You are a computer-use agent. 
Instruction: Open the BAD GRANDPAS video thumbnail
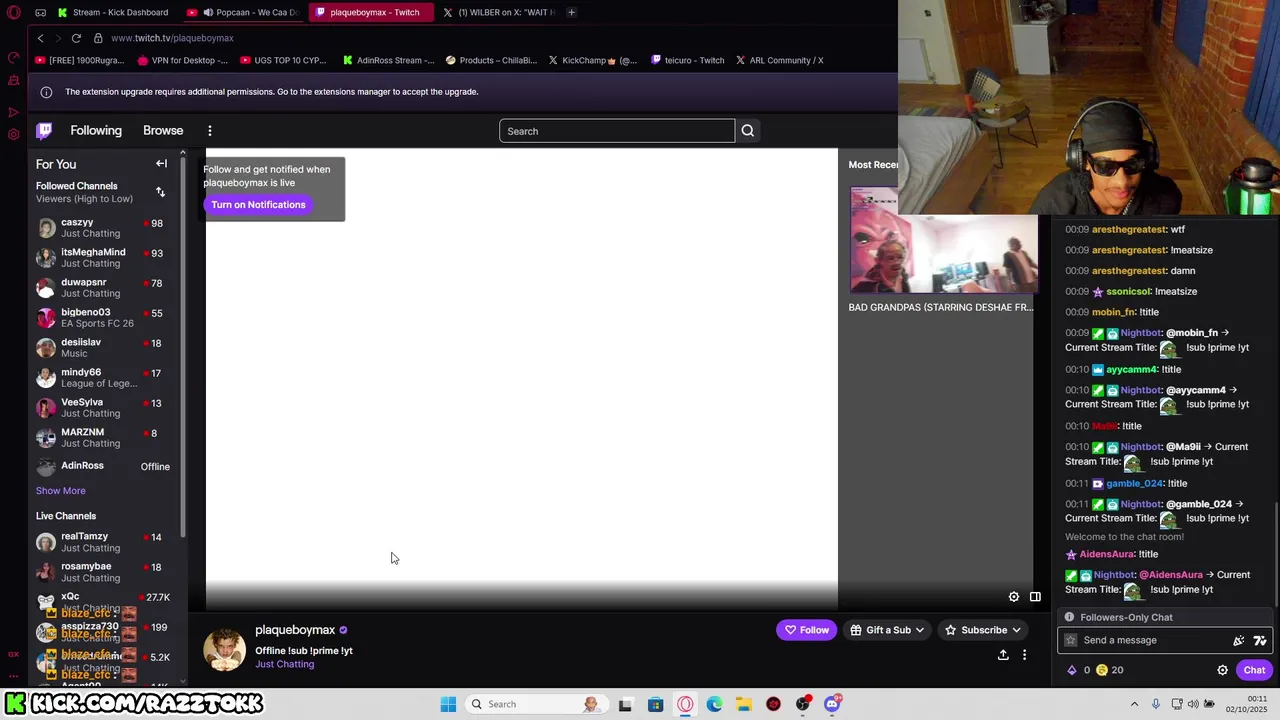[944, 240]
